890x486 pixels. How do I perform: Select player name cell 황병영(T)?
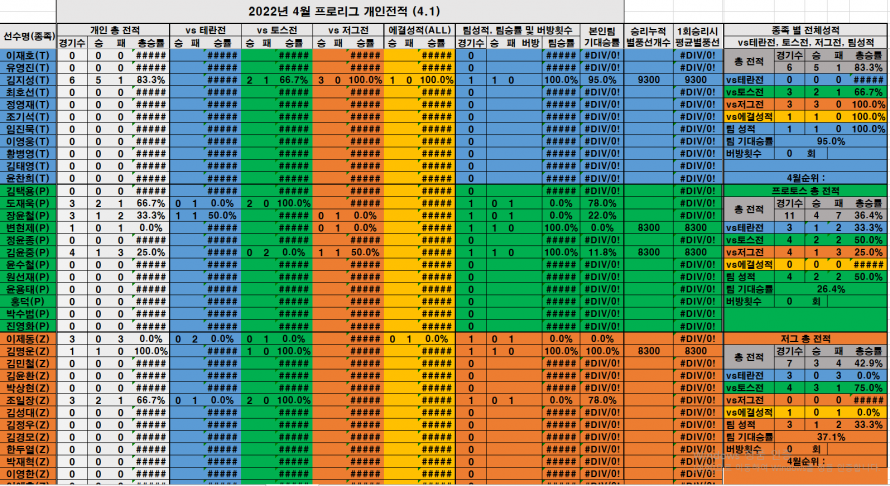tap(28, 154)
